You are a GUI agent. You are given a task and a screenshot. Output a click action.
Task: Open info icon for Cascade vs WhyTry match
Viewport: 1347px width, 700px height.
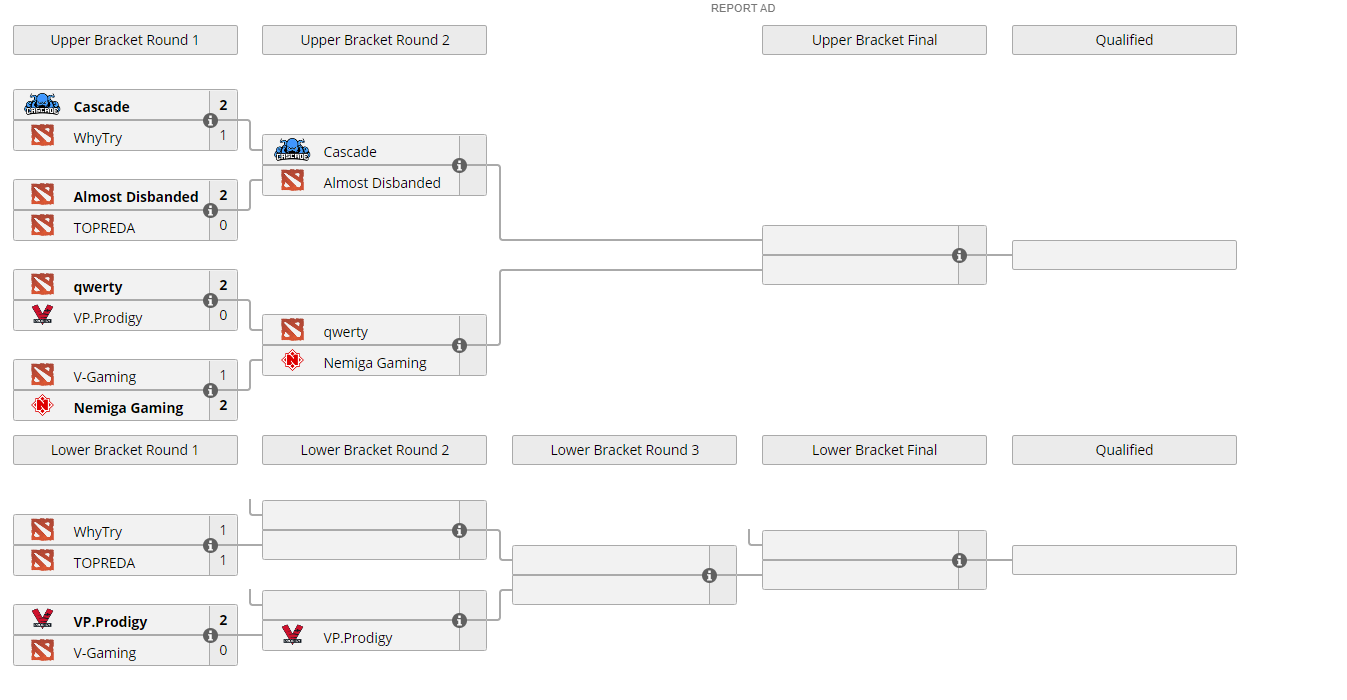coord(210,121)
